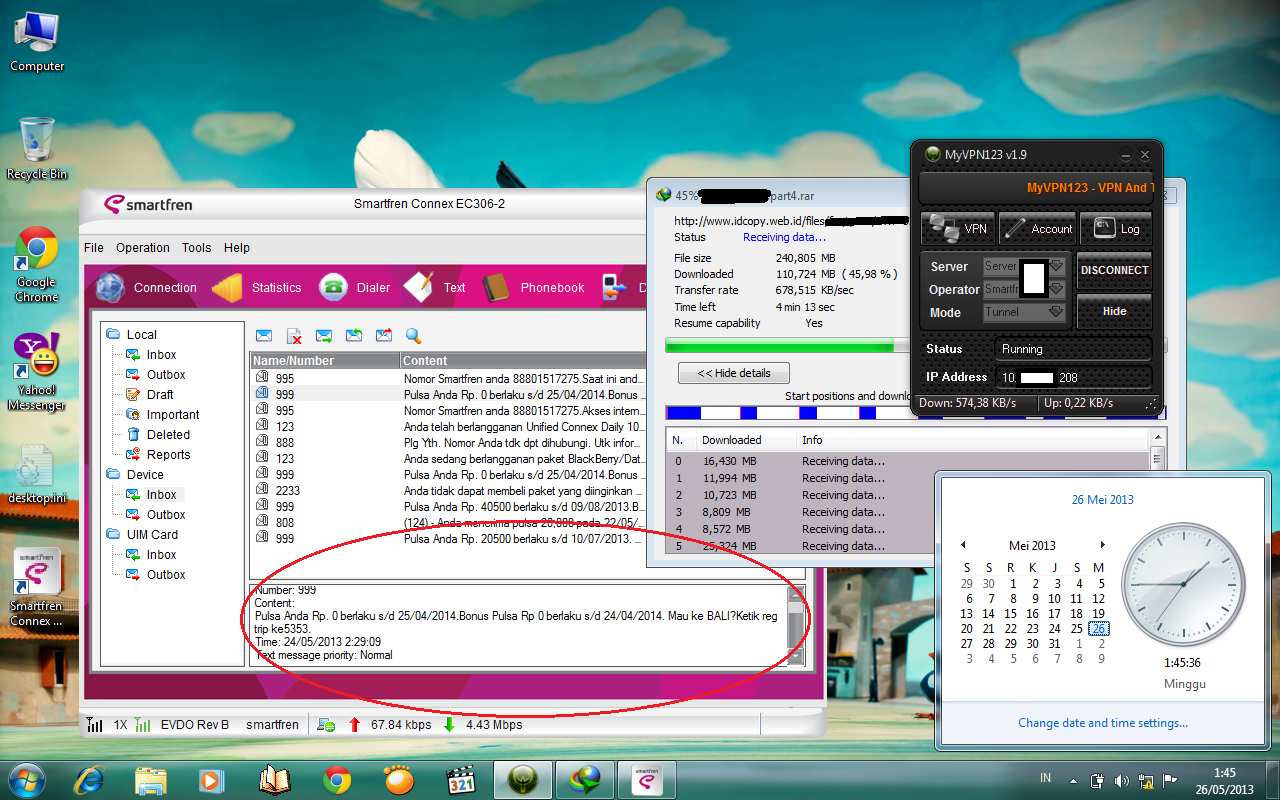The height and width of the screenshot is (800, 1280).
Task: Open the Windows Start button
Action: [x=26, y=778]
